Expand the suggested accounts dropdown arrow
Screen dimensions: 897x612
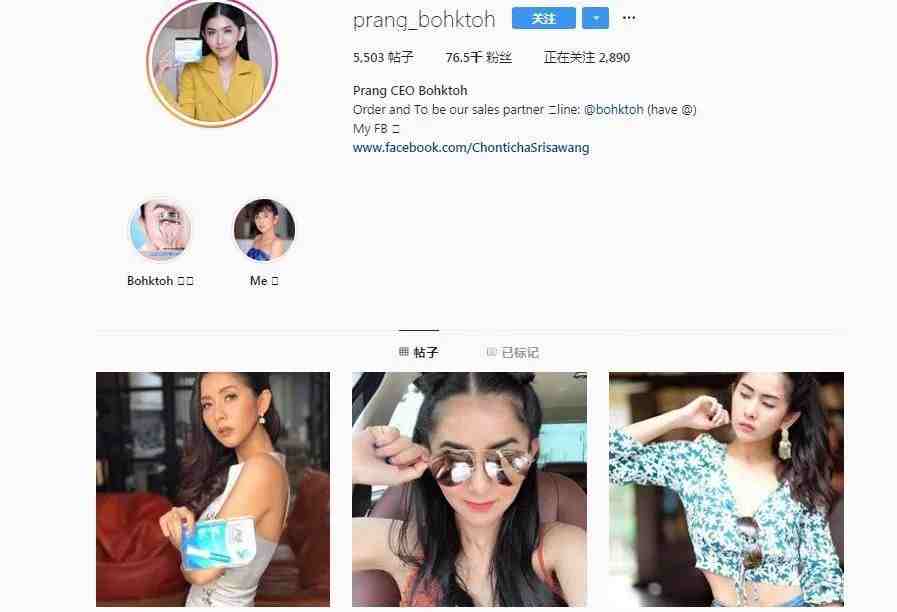pos(595,18)
